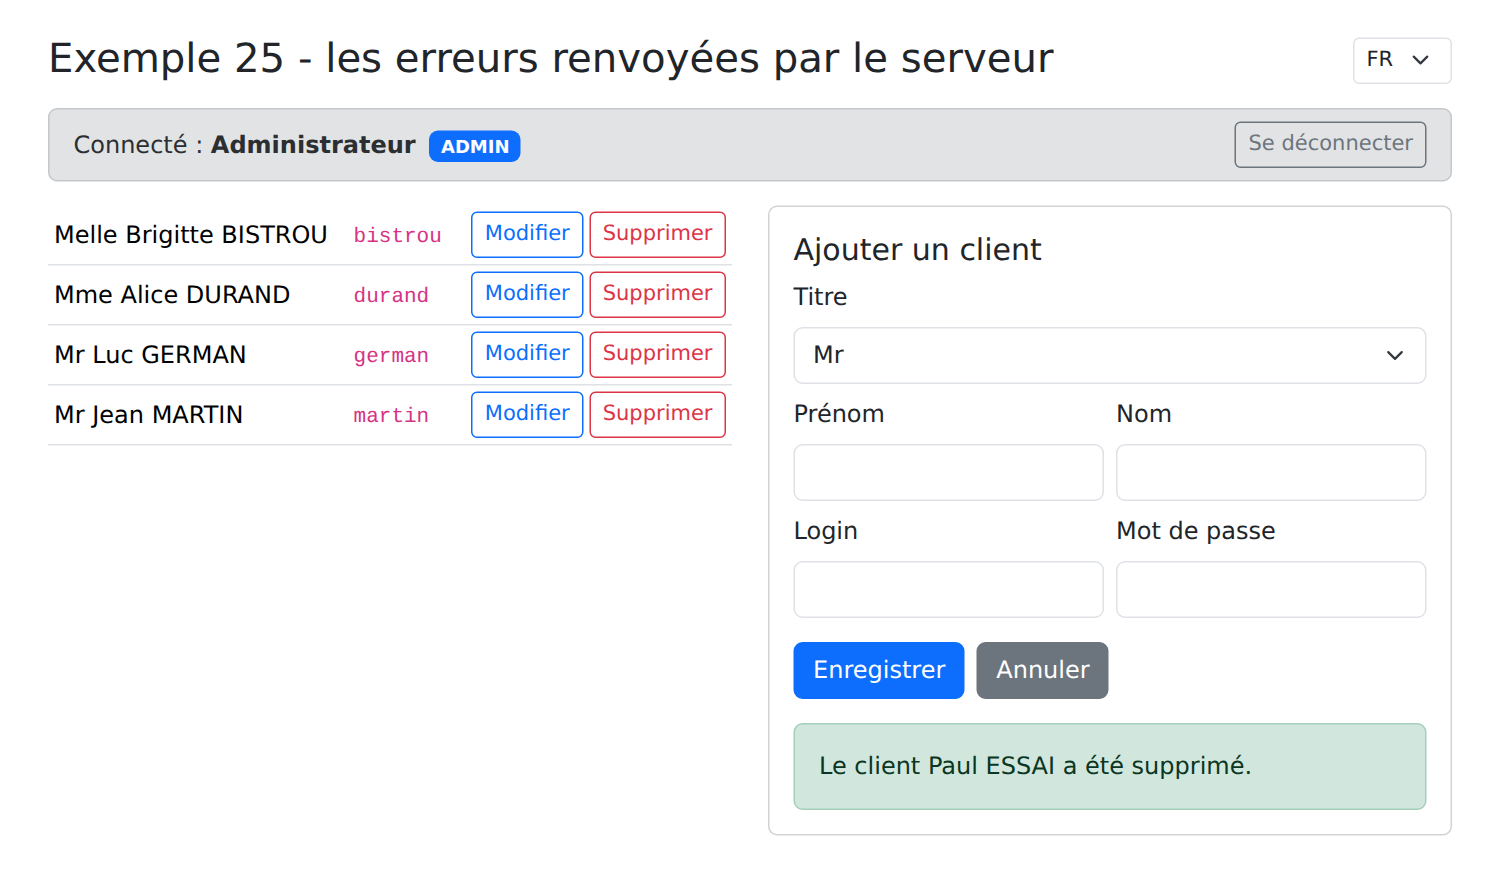The width and height of the screenshot is (1500, 872).
Task: Click Supprimer for Alice DURAND
Action: pos(657,294)
